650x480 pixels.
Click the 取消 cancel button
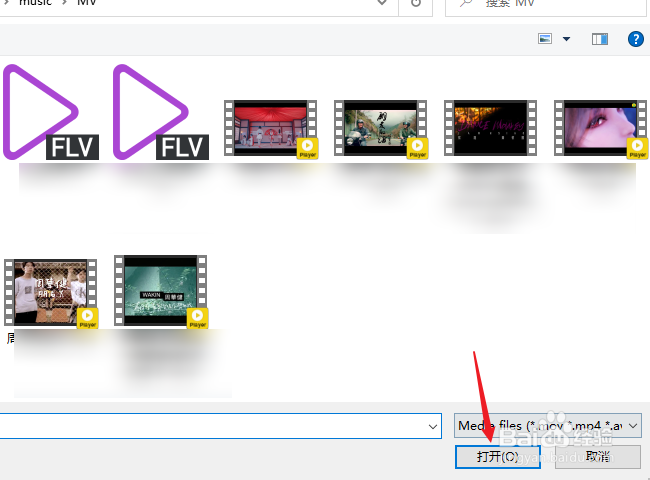point(598,457)
